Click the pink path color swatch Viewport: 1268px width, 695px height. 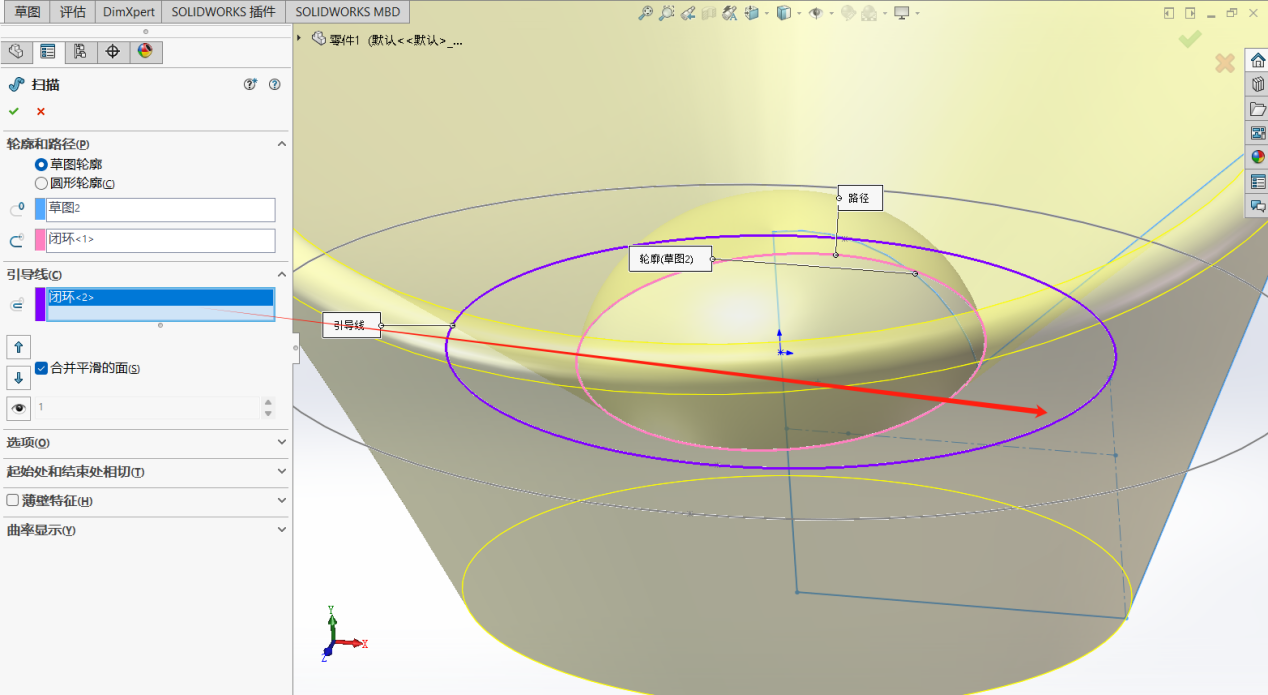[40, 240]
